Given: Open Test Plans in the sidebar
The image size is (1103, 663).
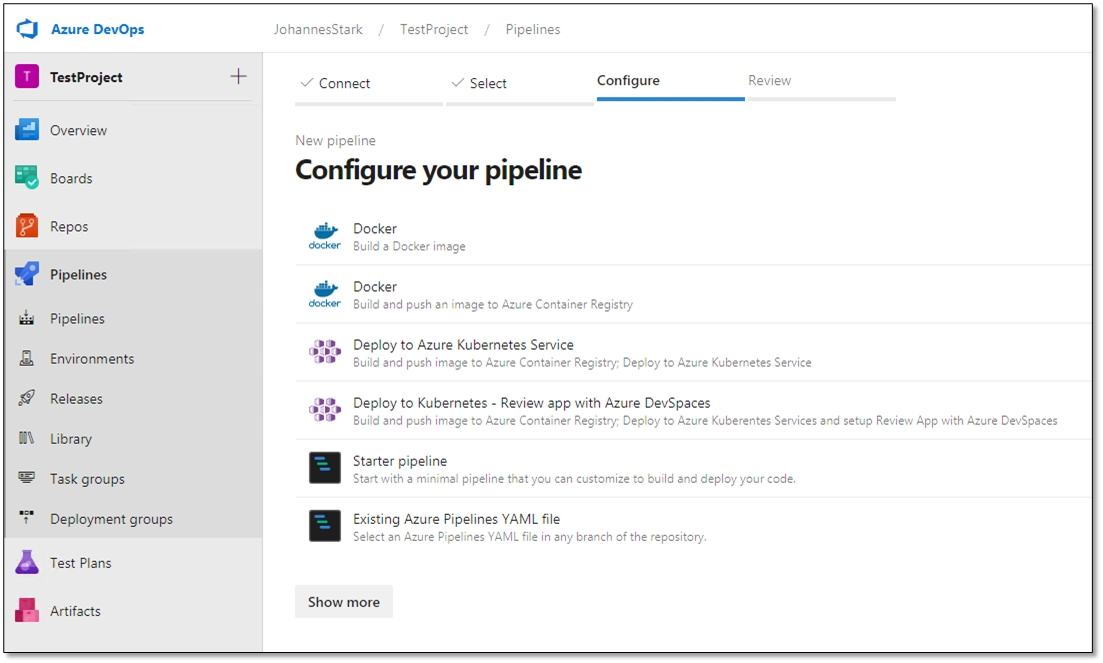Looking at the screenshot, I should click(133, 563).
